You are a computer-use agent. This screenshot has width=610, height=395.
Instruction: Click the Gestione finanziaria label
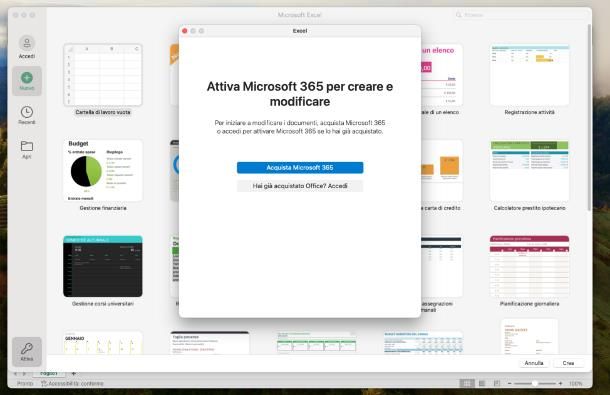103,208
